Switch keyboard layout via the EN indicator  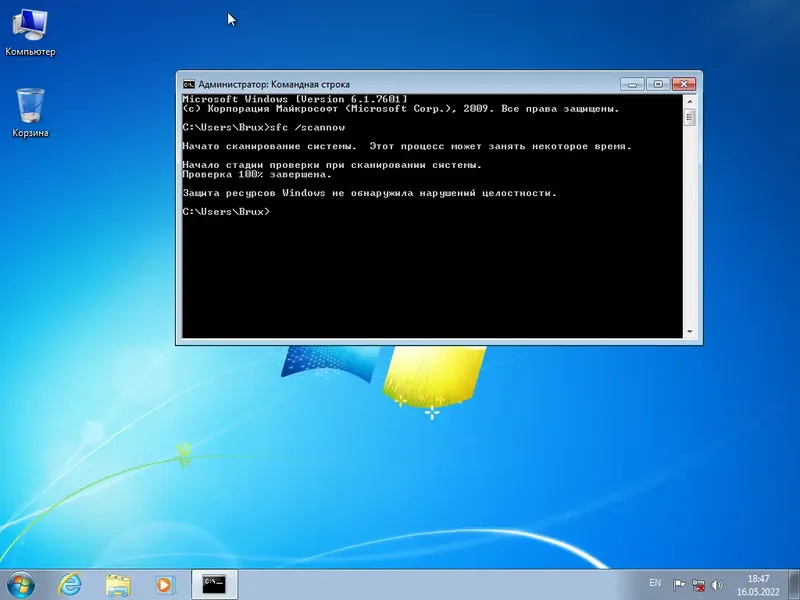(655, 583)
